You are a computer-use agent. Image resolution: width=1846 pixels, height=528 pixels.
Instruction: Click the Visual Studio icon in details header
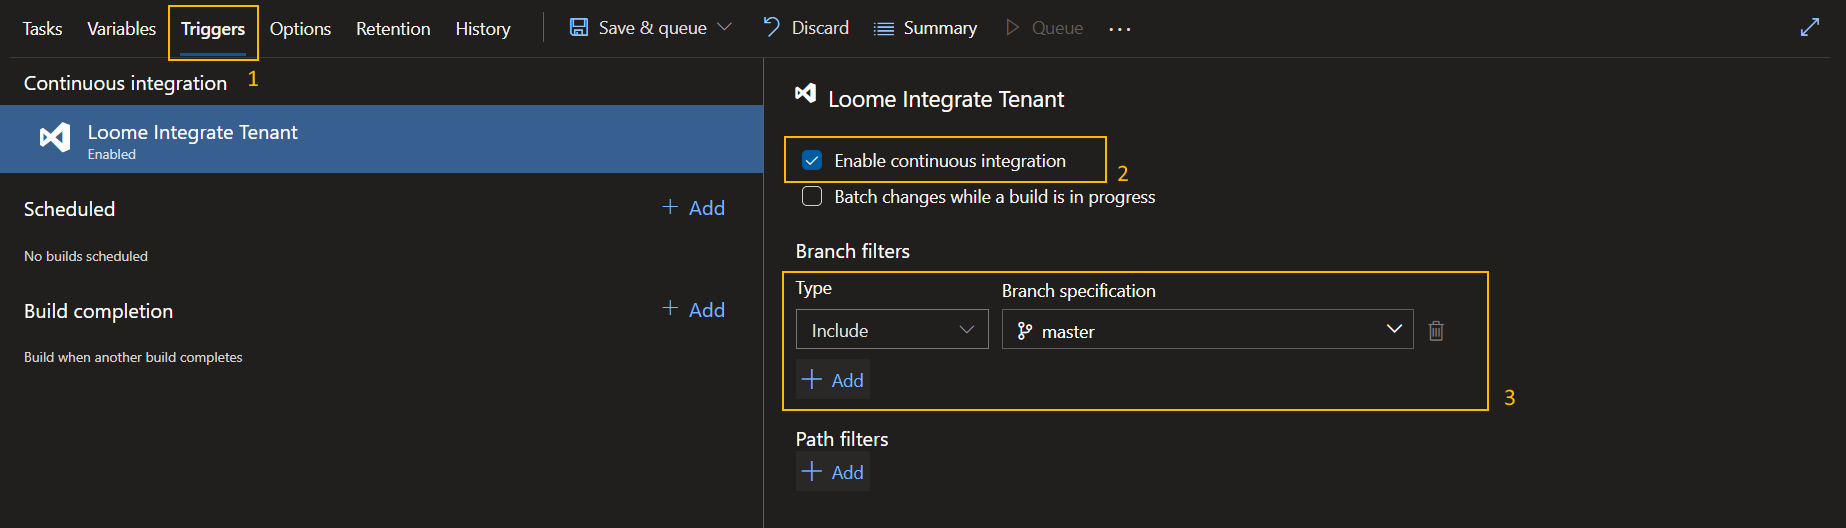point(805,93)
